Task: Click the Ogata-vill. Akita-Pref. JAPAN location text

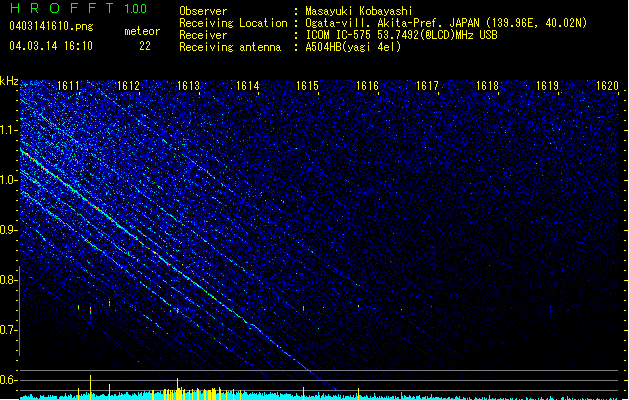Action: click(446, 23)
